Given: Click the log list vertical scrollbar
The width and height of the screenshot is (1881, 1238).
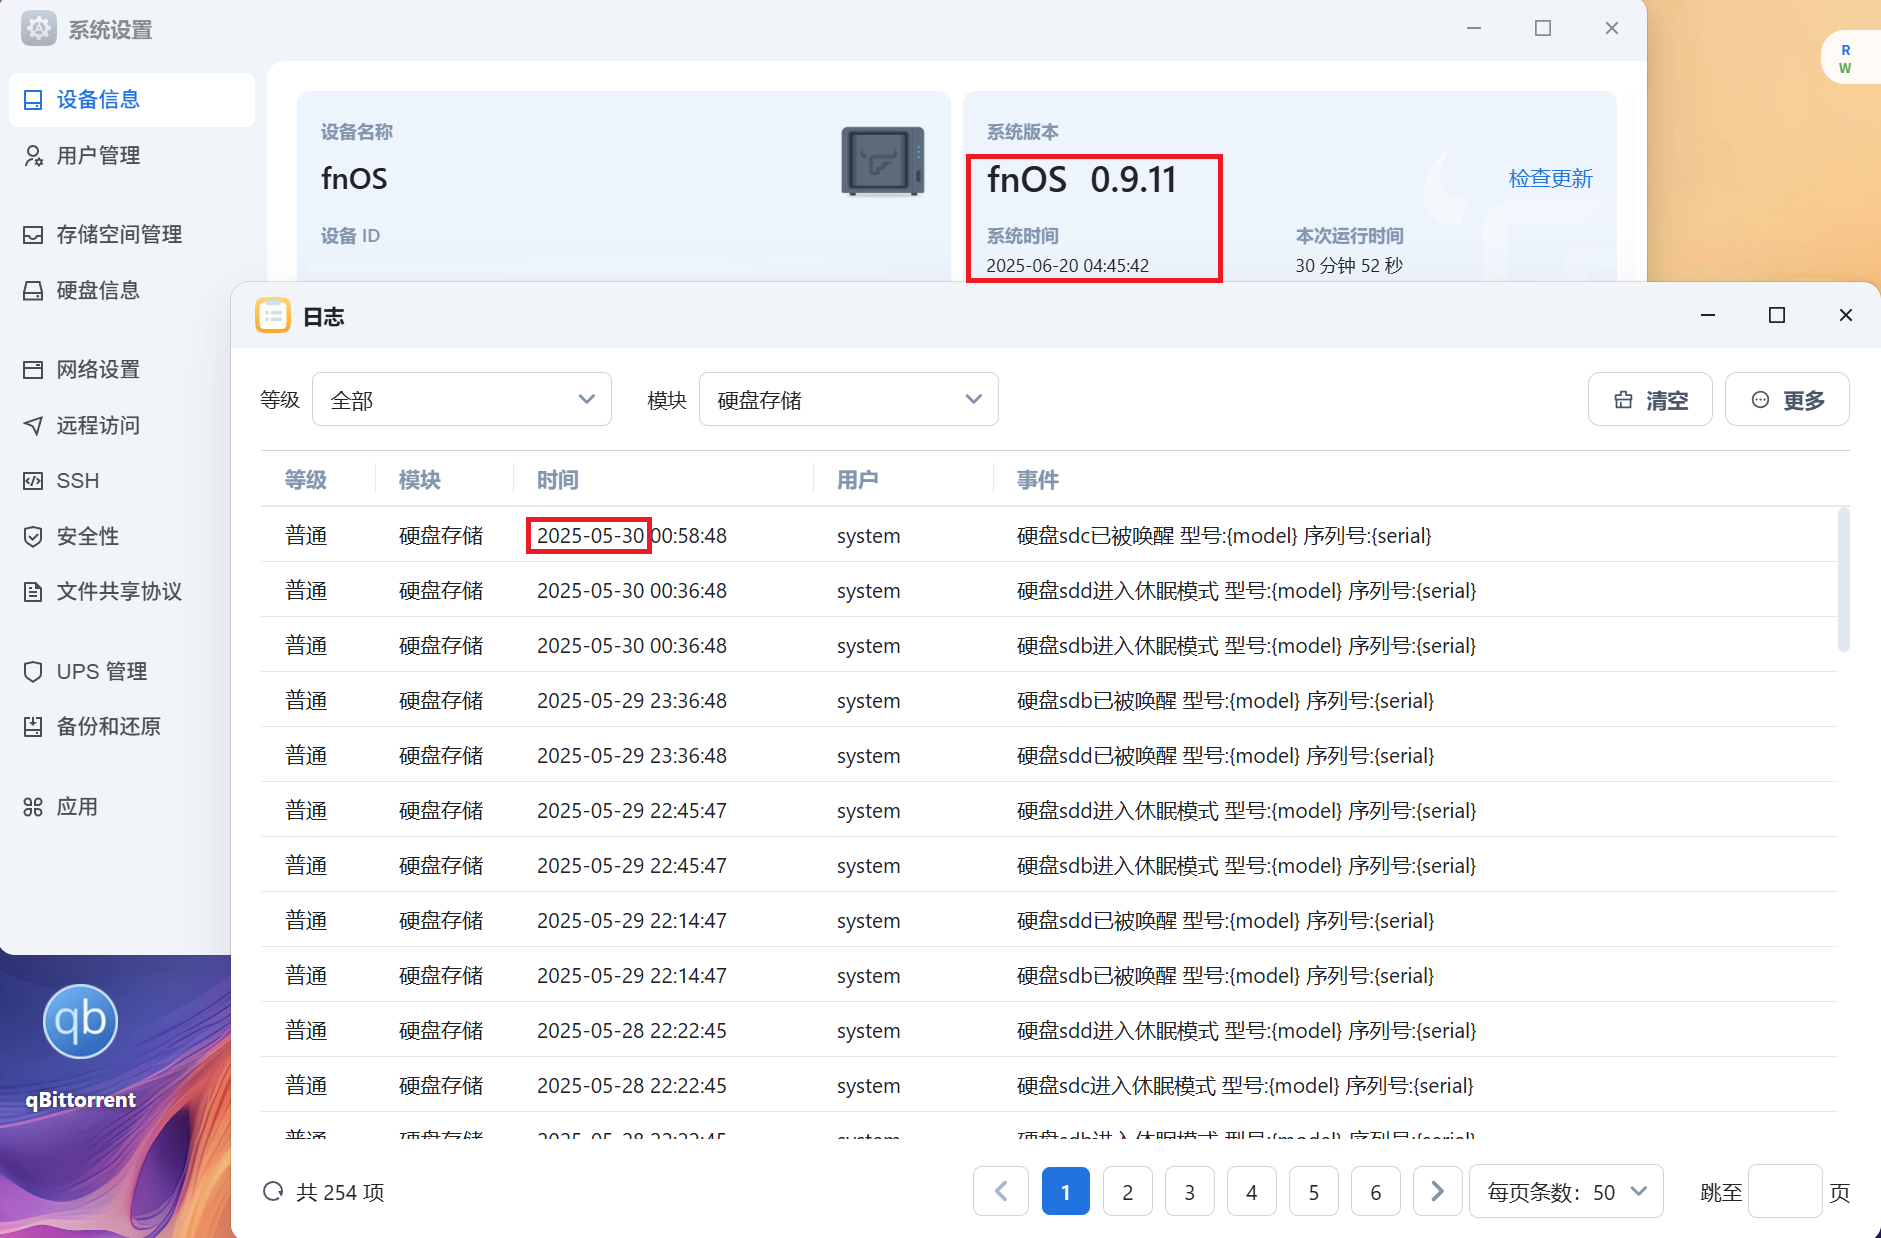Looking at the screenshot, I should (x=1843, y=580).
